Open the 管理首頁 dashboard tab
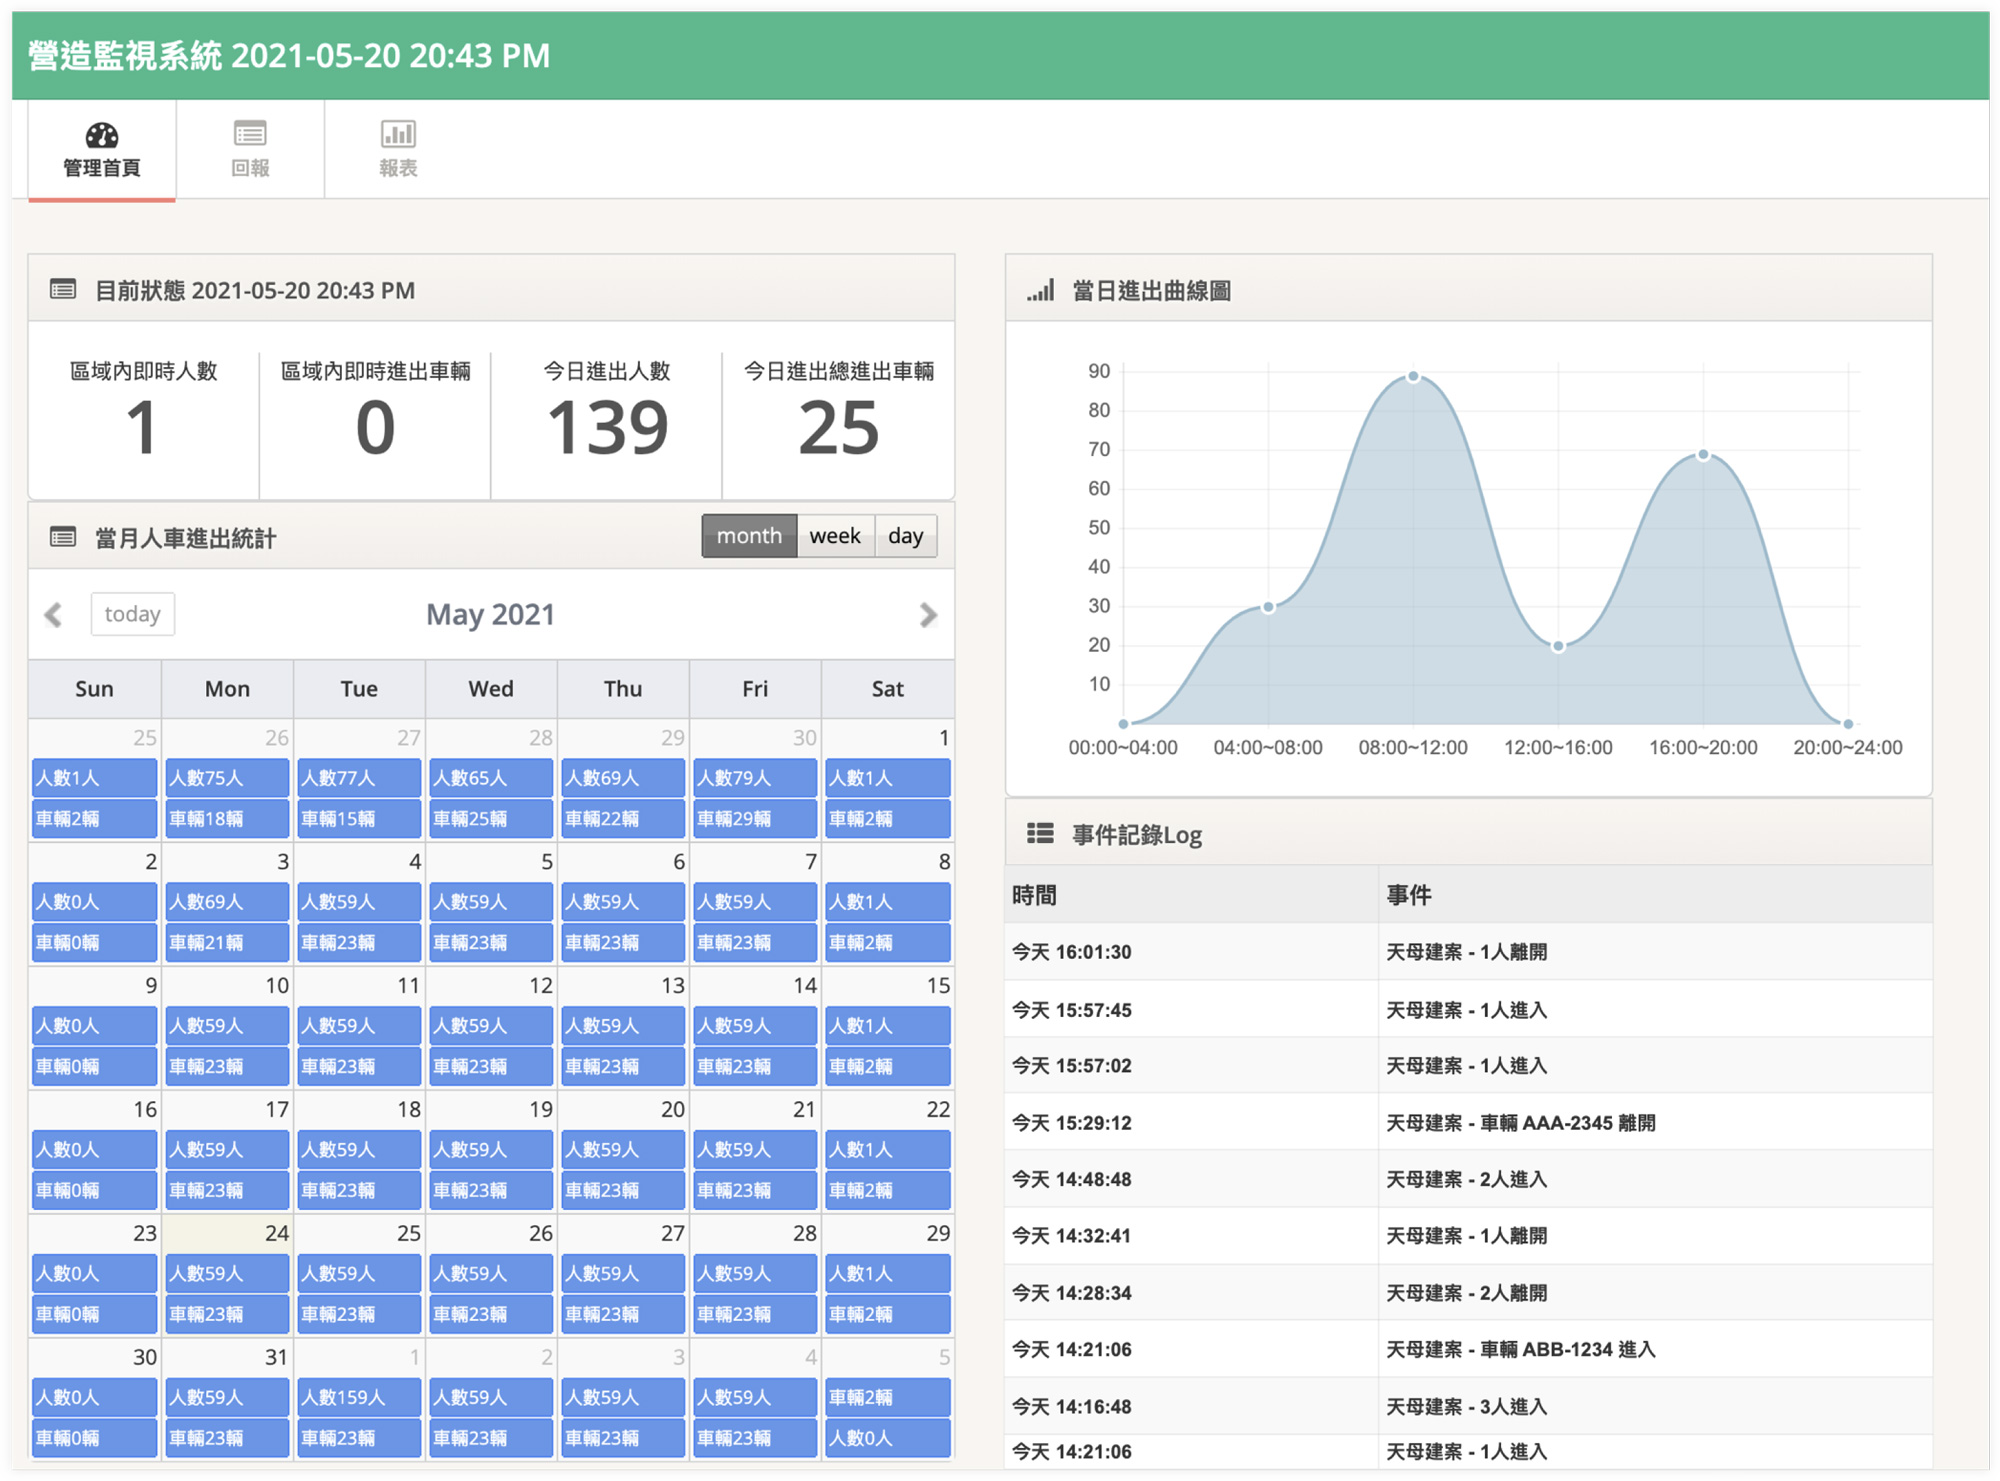The height and width of the screenshot is (1481, 2000). (102, 150)
